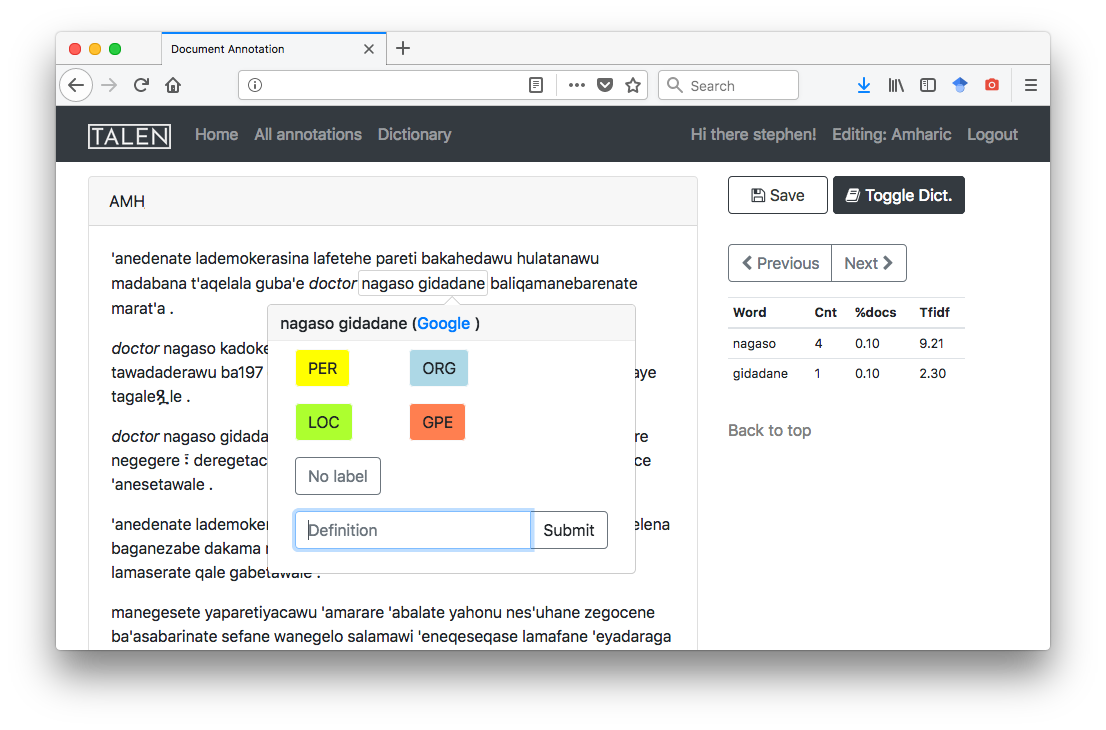Viewport: 1106px width, 730px height.
Task: Click the Tfidf column header
Action: (x=935, y=312)
